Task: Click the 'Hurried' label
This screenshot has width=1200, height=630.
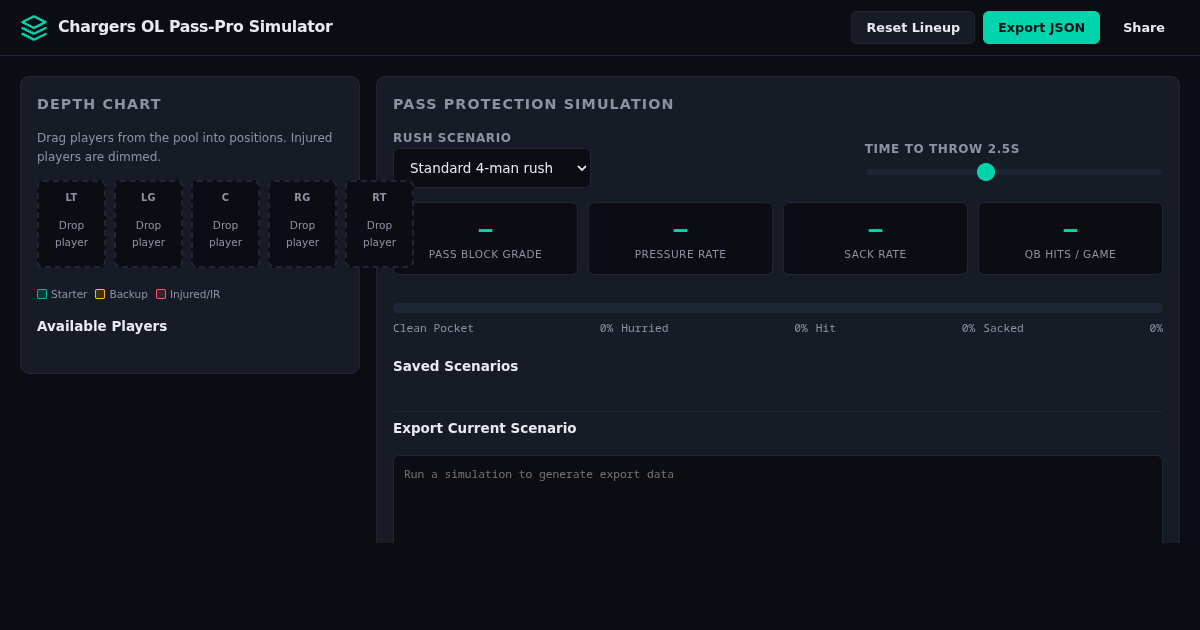Action: 644,328
